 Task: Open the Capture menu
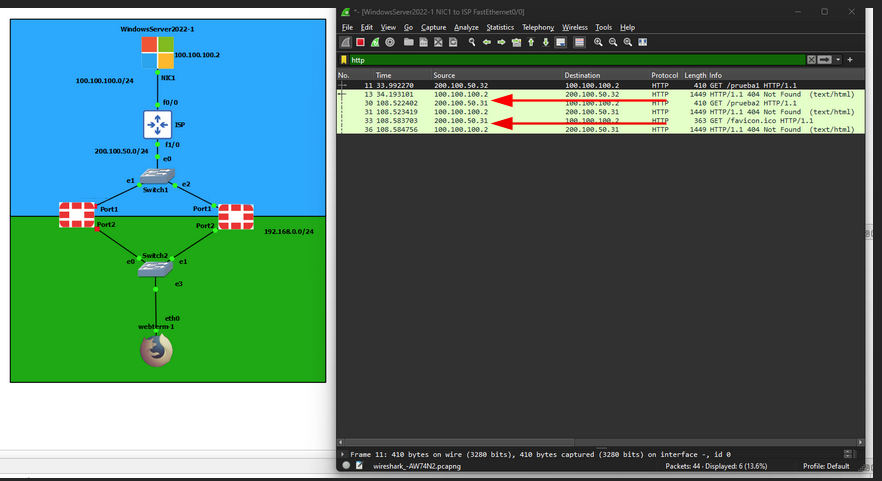coord(433,27)
